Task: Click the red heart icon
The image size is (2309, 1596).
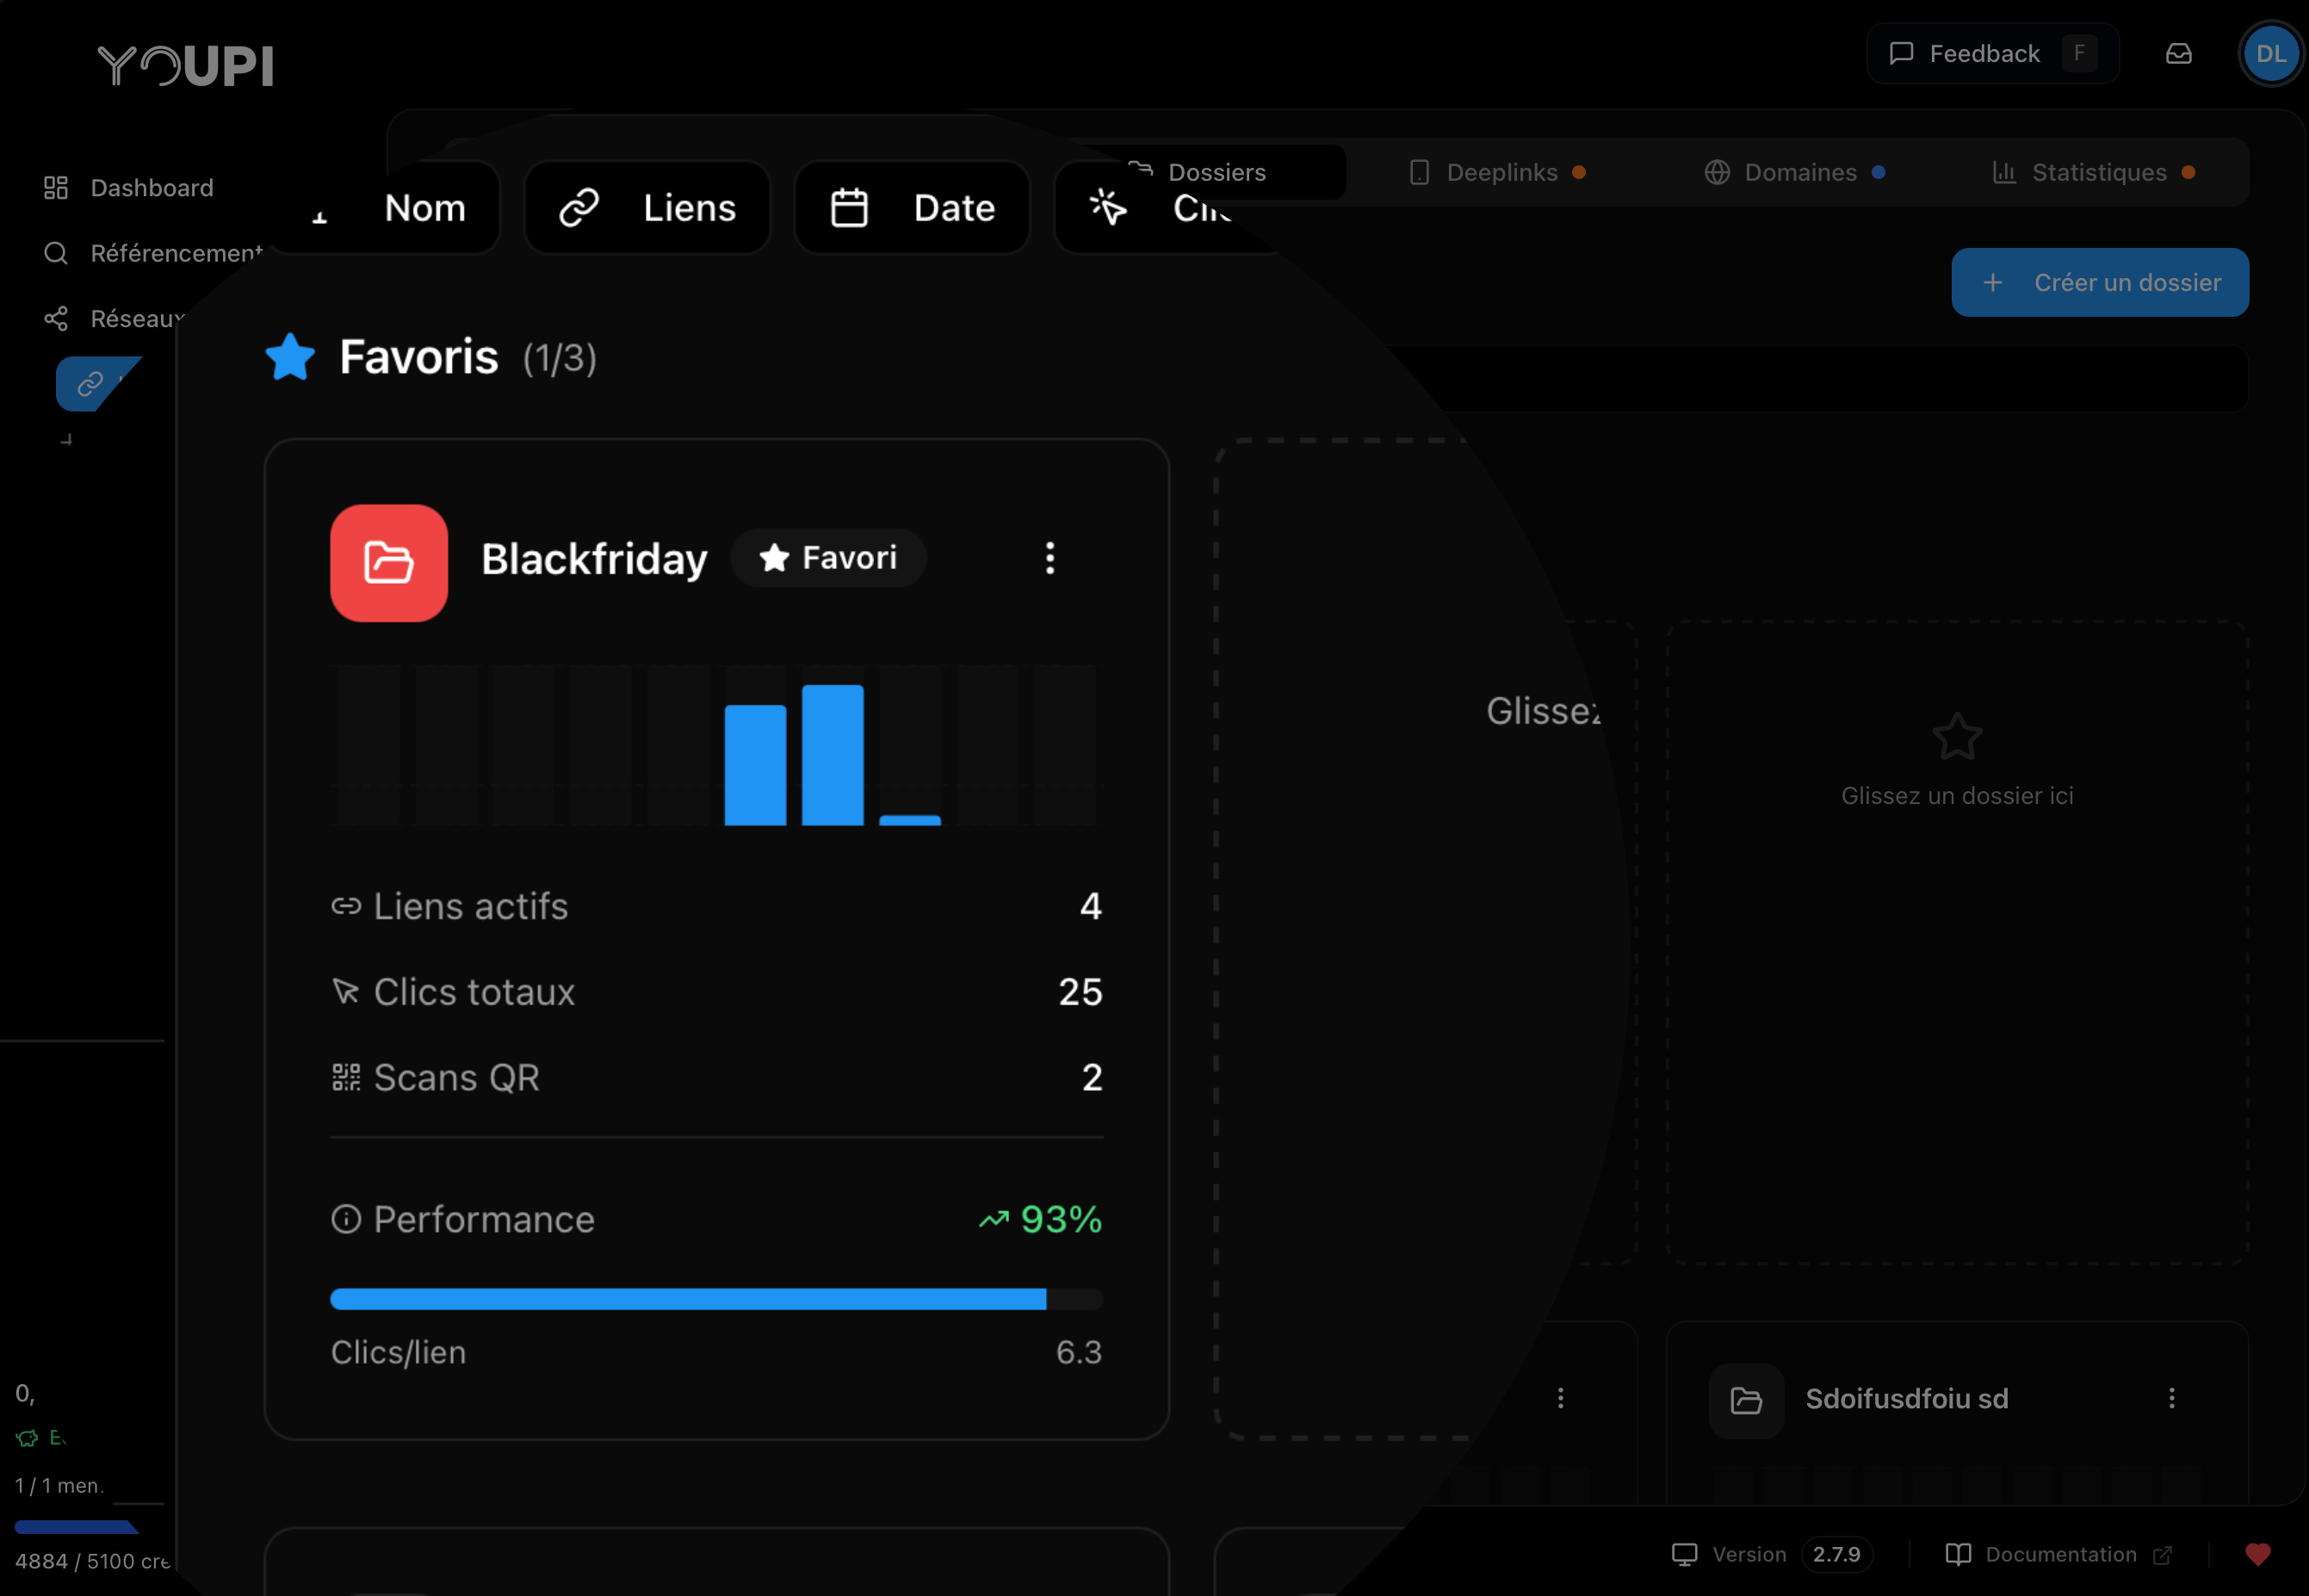Action: 2257,1554
